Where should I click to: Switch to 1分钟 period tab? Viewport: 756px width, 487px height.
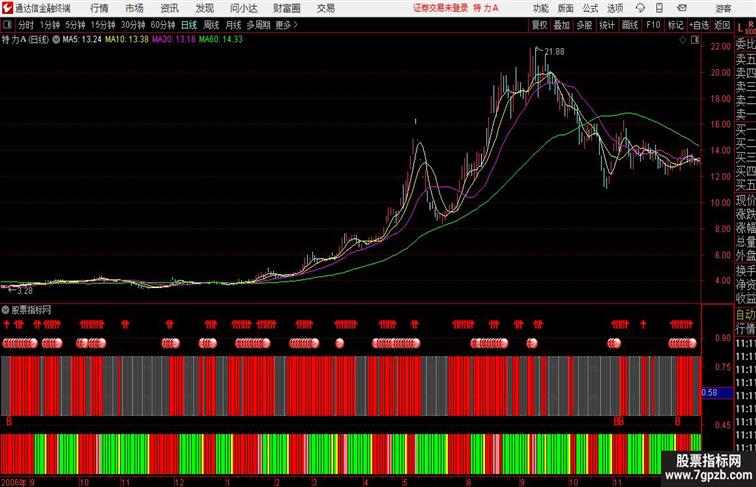(x=50, y=25)
